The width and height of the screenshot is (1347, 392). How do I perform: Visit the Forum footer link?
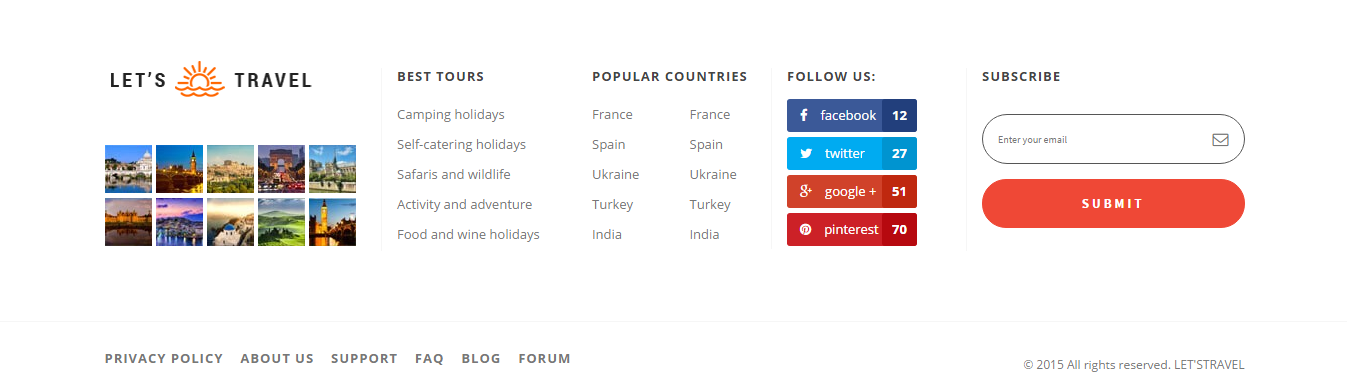pyautogui.click(x=544, y=358)
